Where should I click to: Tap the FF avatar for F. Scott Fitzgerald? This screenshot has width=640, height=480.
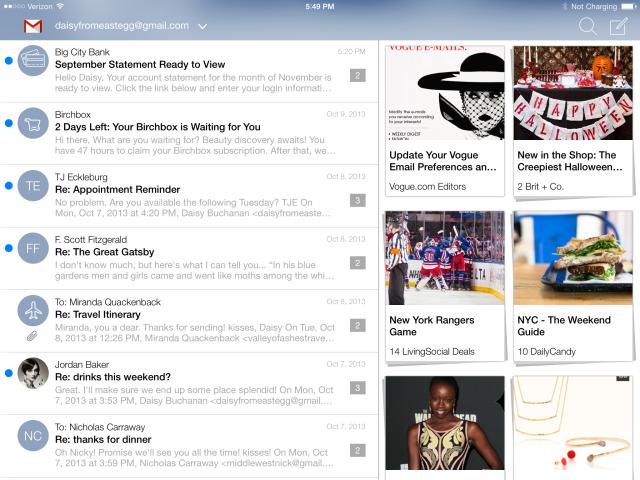[x=33, y=248]
